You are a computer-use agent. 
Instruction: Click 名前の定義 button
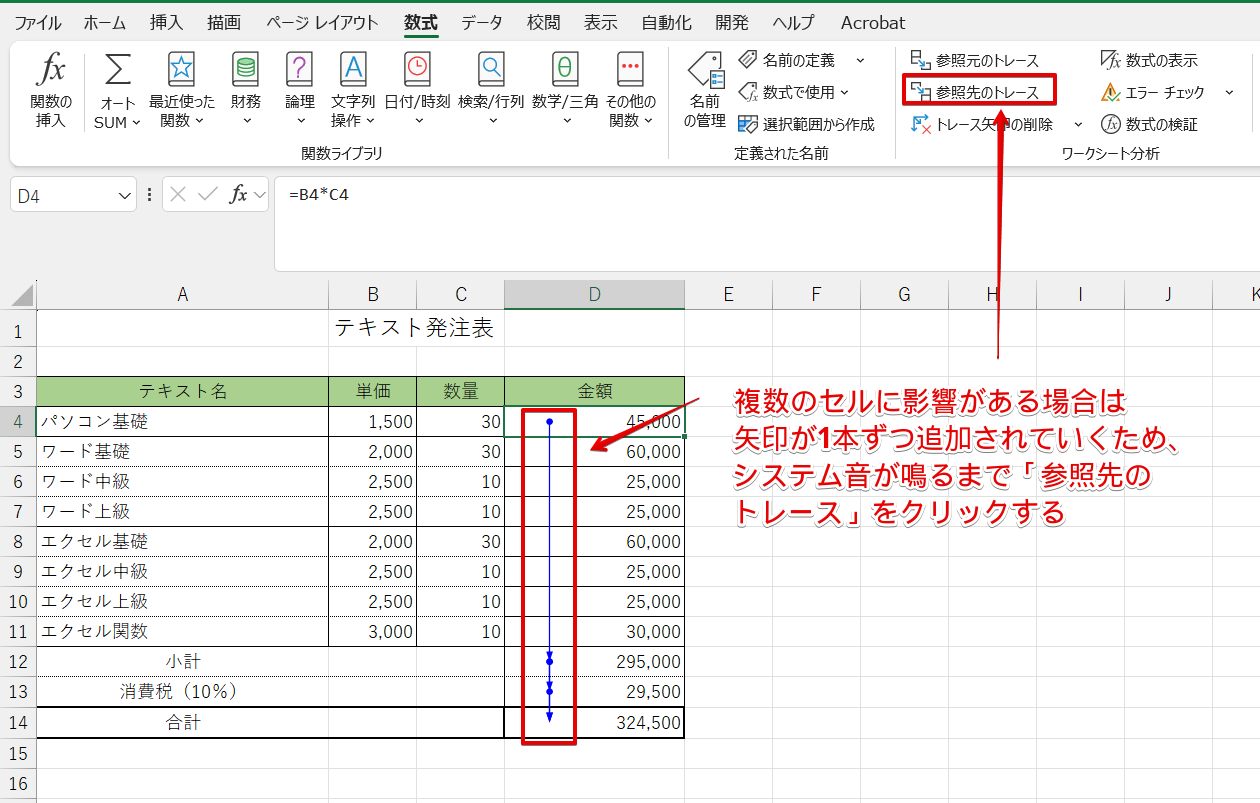coord(786,61)
